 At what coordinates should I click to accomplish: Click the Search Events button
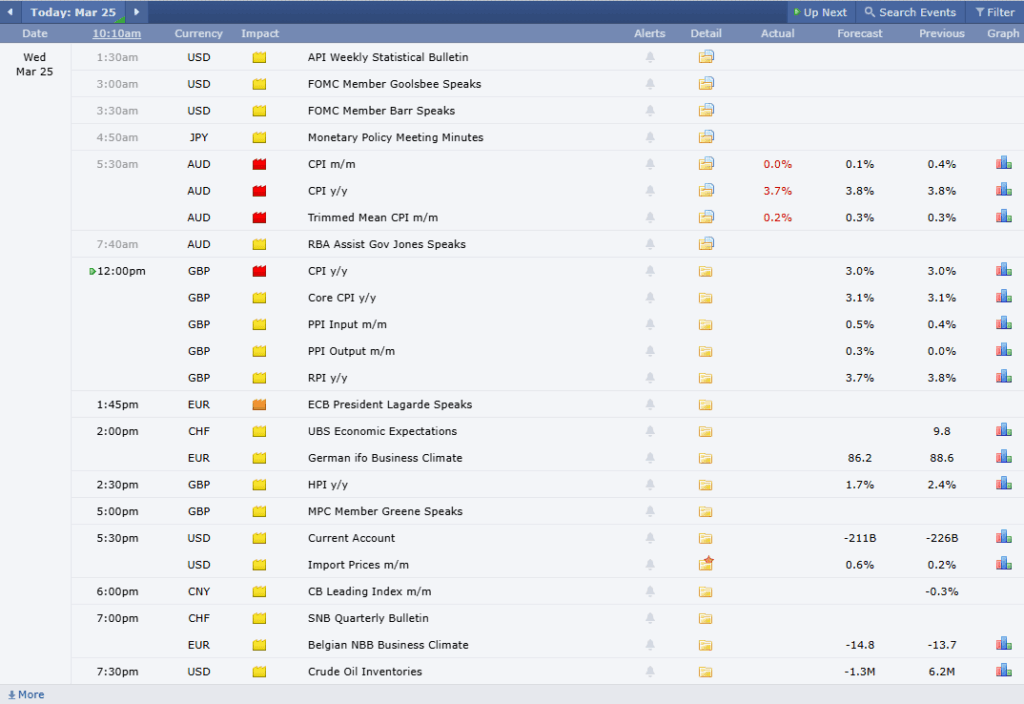pyautogui.click(x=910, y=12)
